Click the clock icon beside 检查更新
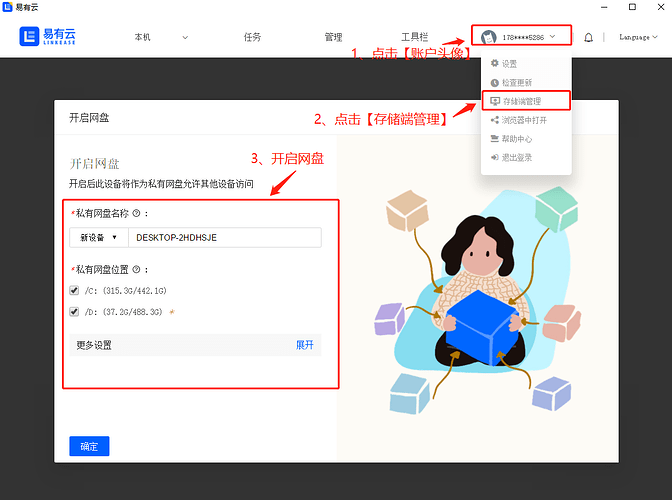This screenshot has width=672, height=500. click(x=494, y=82)
